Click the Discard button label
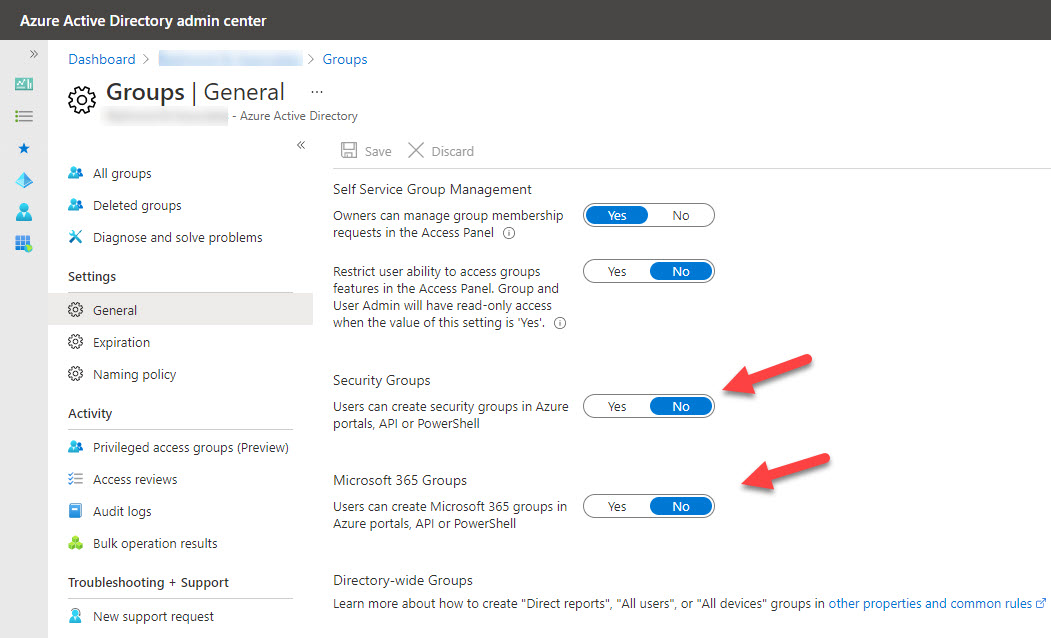 452,151
